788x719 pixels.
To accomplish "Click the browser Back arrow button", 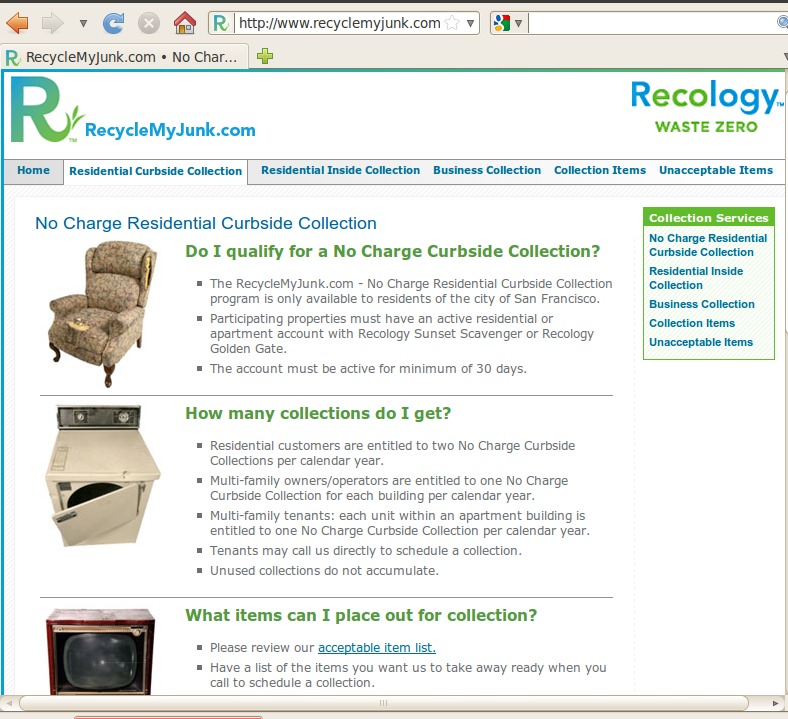I will (x=18, y=22).
